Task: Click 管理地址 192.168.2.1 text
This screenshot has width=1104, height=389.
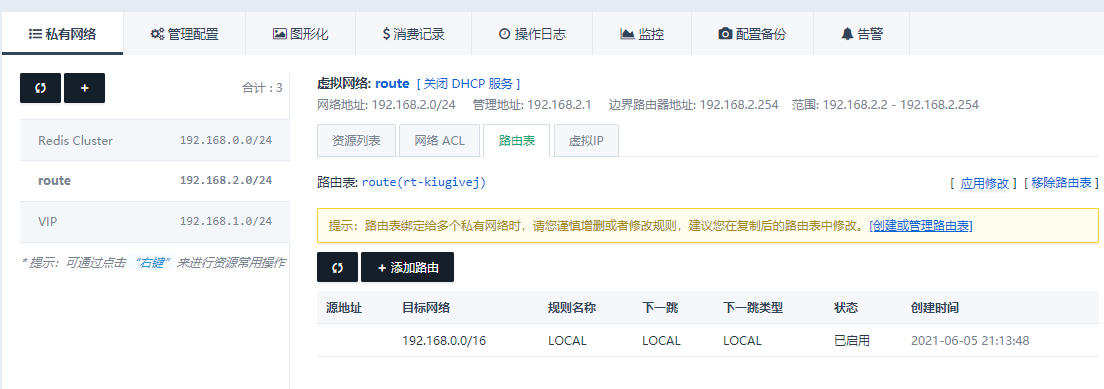Action: (532, 105)
